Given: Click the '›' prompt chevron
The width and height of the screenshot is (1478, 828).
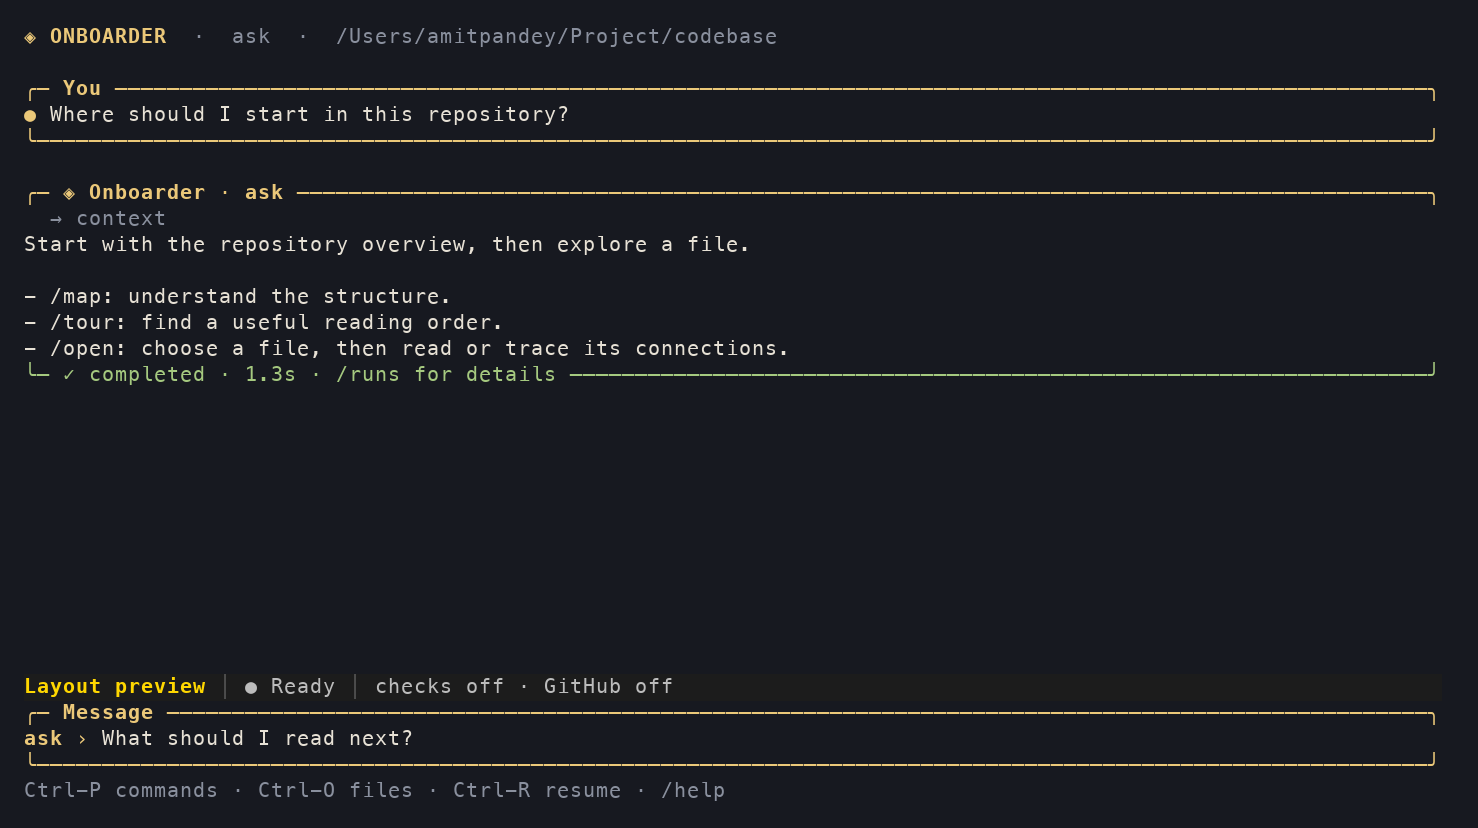Looking at the screenshot, I should point(82,739).
